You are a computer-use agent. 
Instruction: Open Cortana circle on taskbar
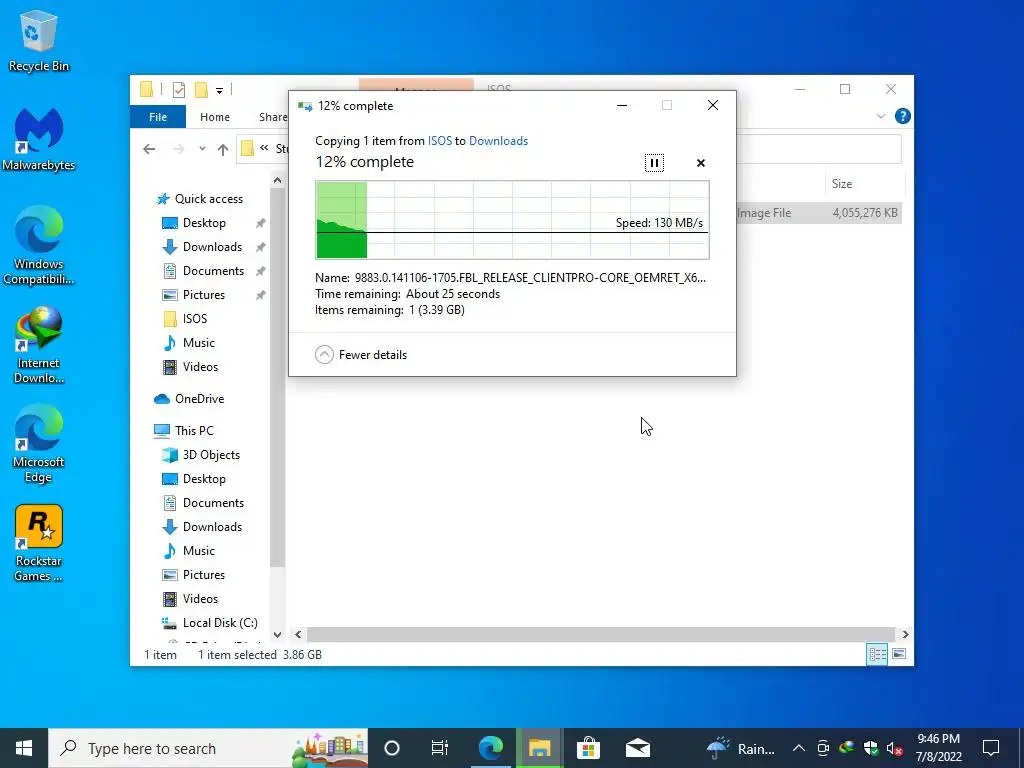pyautogui.click(x=392, y=748)
